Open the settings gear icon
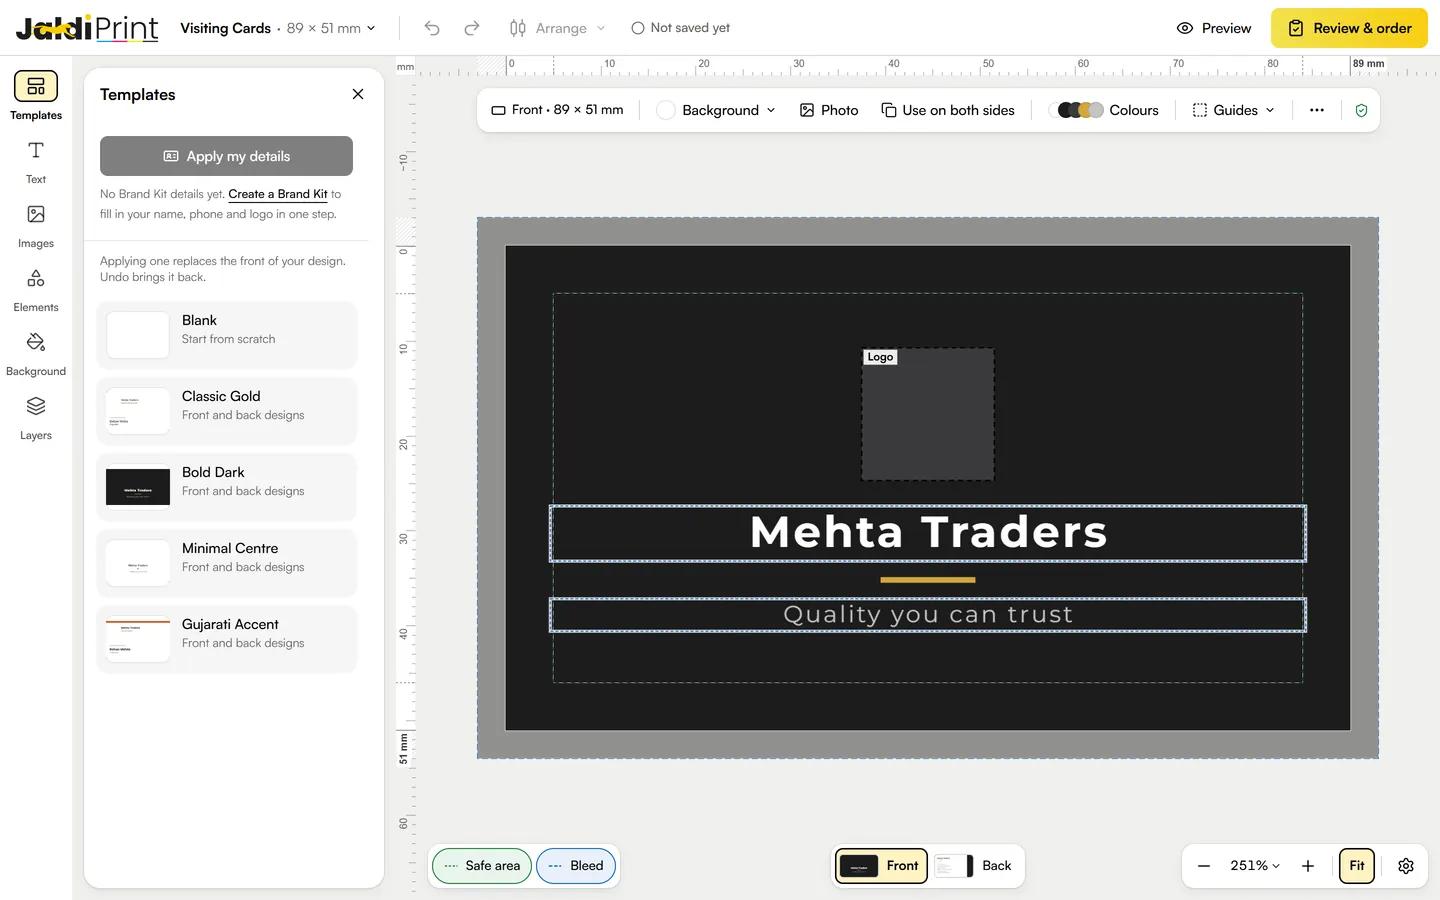Image resolution: width=1440 pixels, height=900 pixels. click(x=1406, y=866)
